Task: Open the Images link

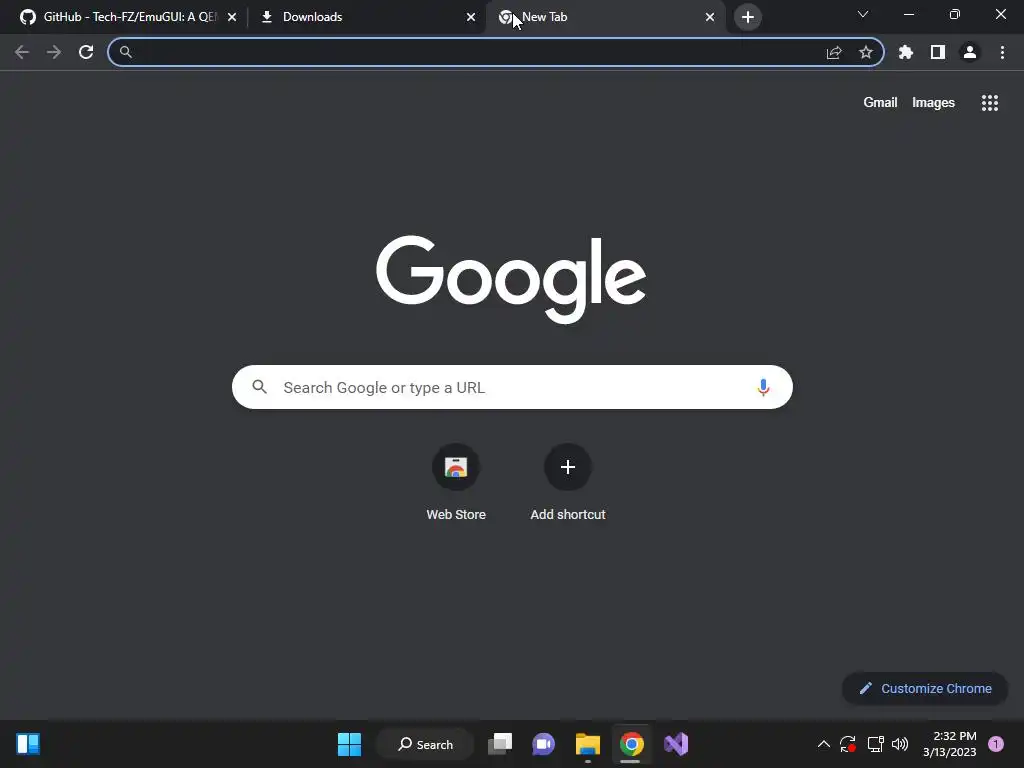Action: [x=933, y=103]
